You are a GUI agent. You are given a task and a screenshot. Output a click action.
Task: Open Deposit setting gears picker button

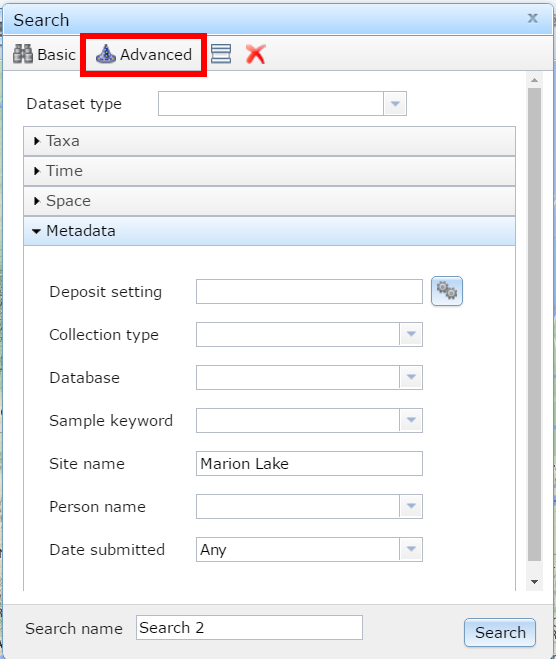tap(447, 291)
